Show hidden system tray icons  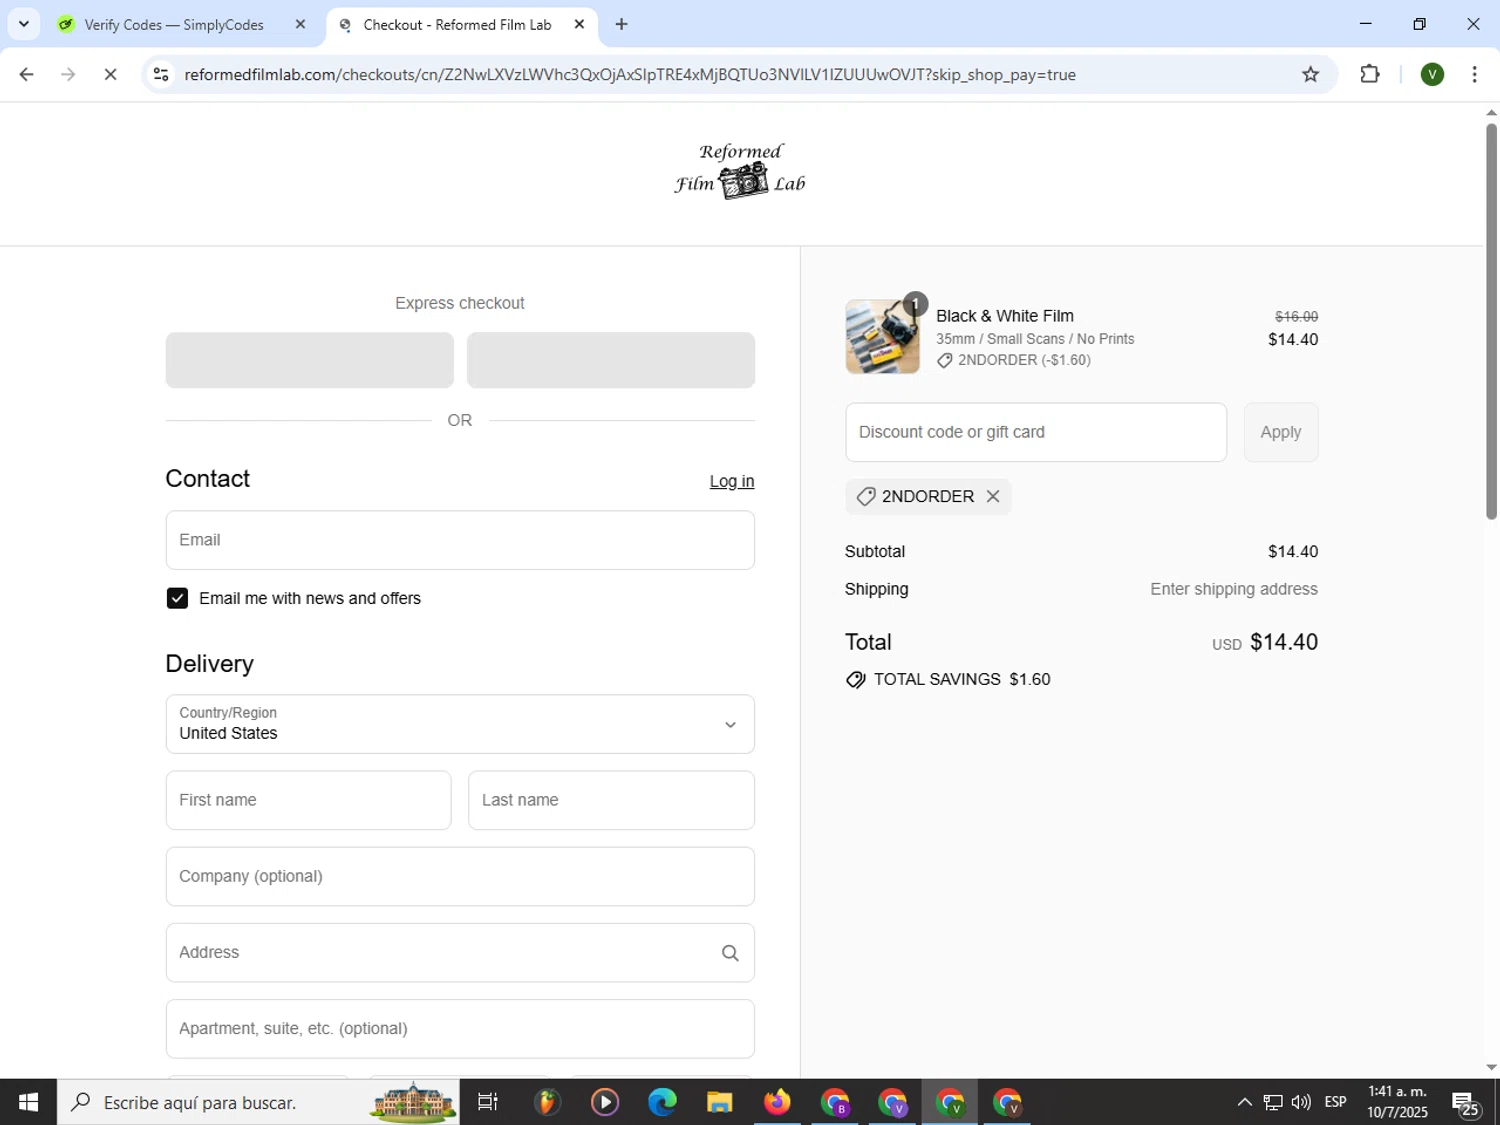tap(1244, 1102)
